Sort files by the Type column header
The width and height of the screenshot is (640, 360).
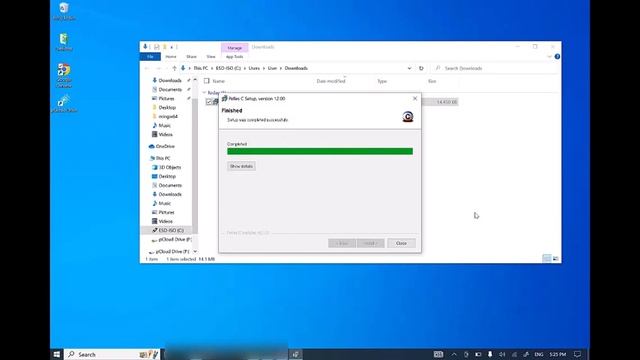pos(382,81)
